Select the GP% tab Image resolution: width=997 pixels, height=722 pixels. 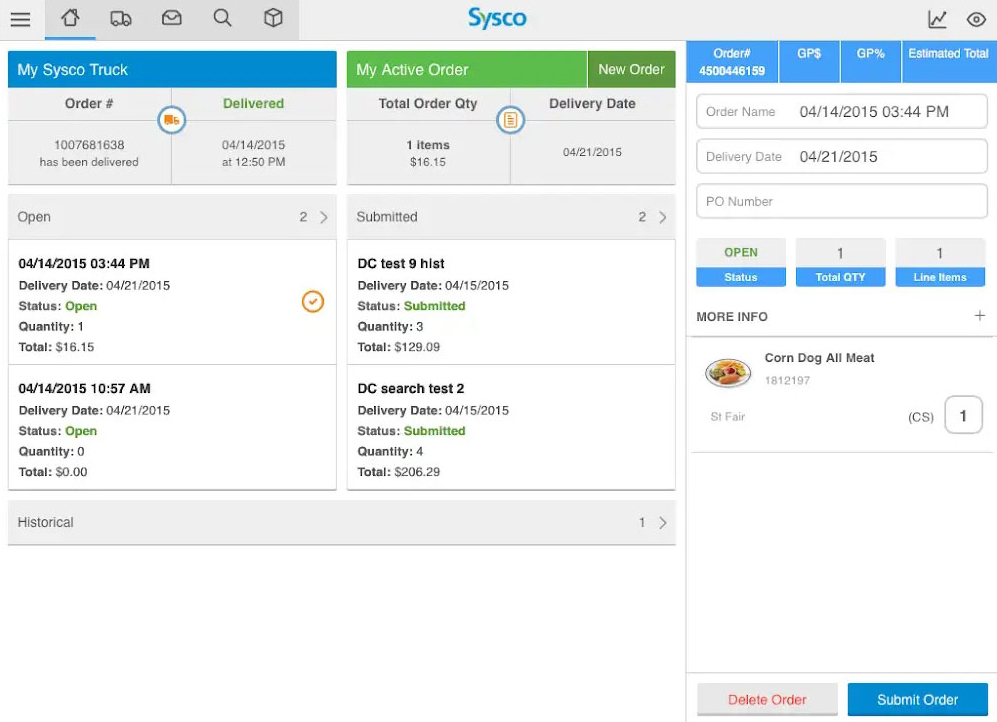tap(870, 62)
